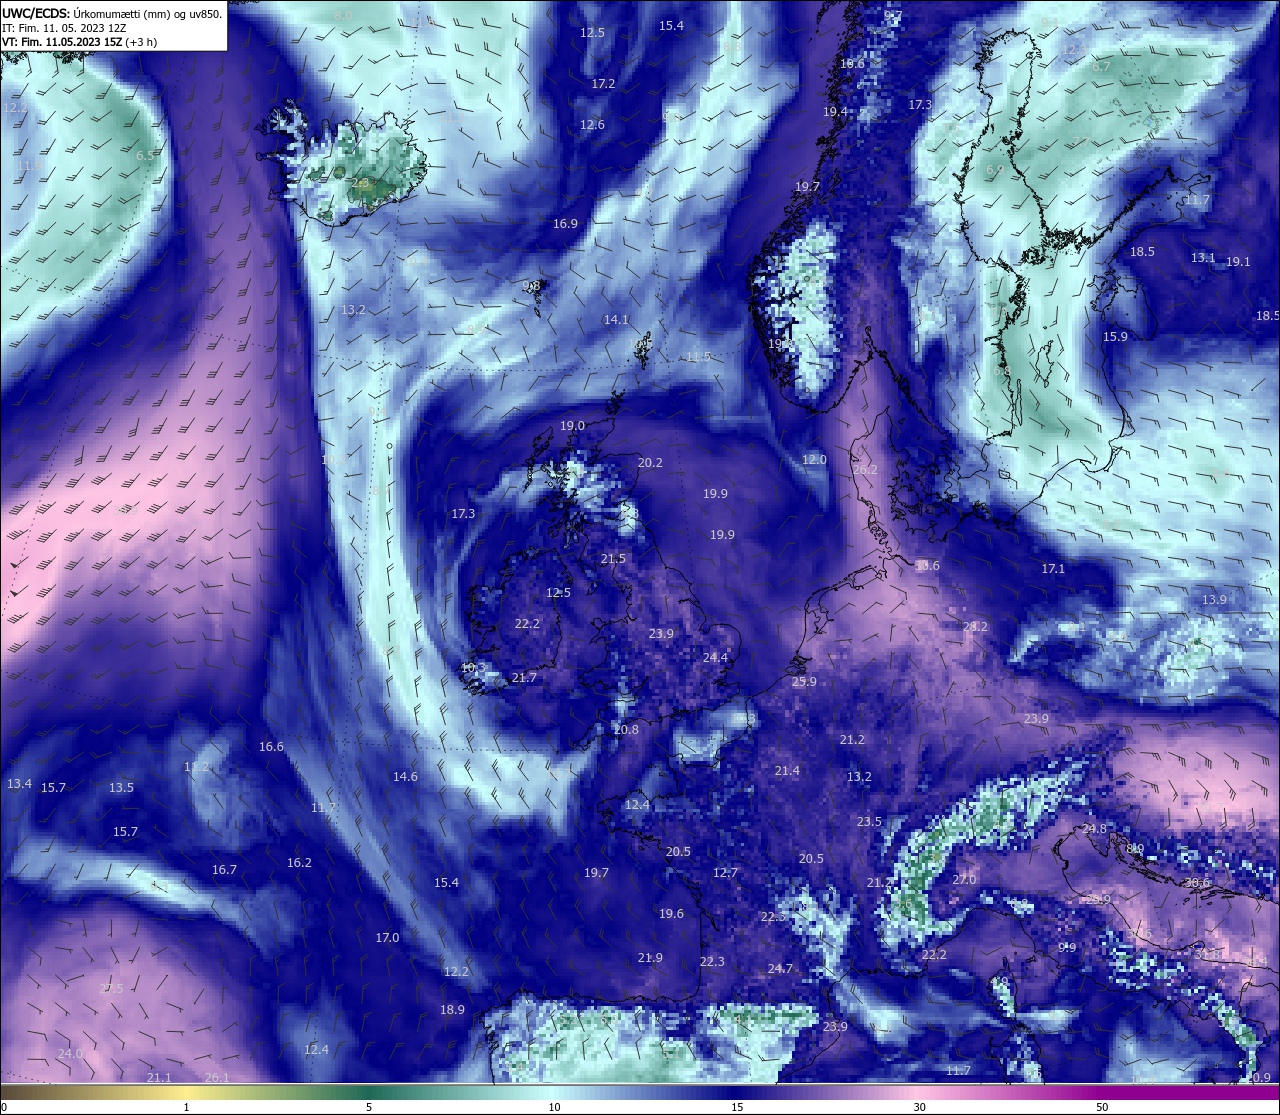Click the map value '13.5'

(121, 788)
